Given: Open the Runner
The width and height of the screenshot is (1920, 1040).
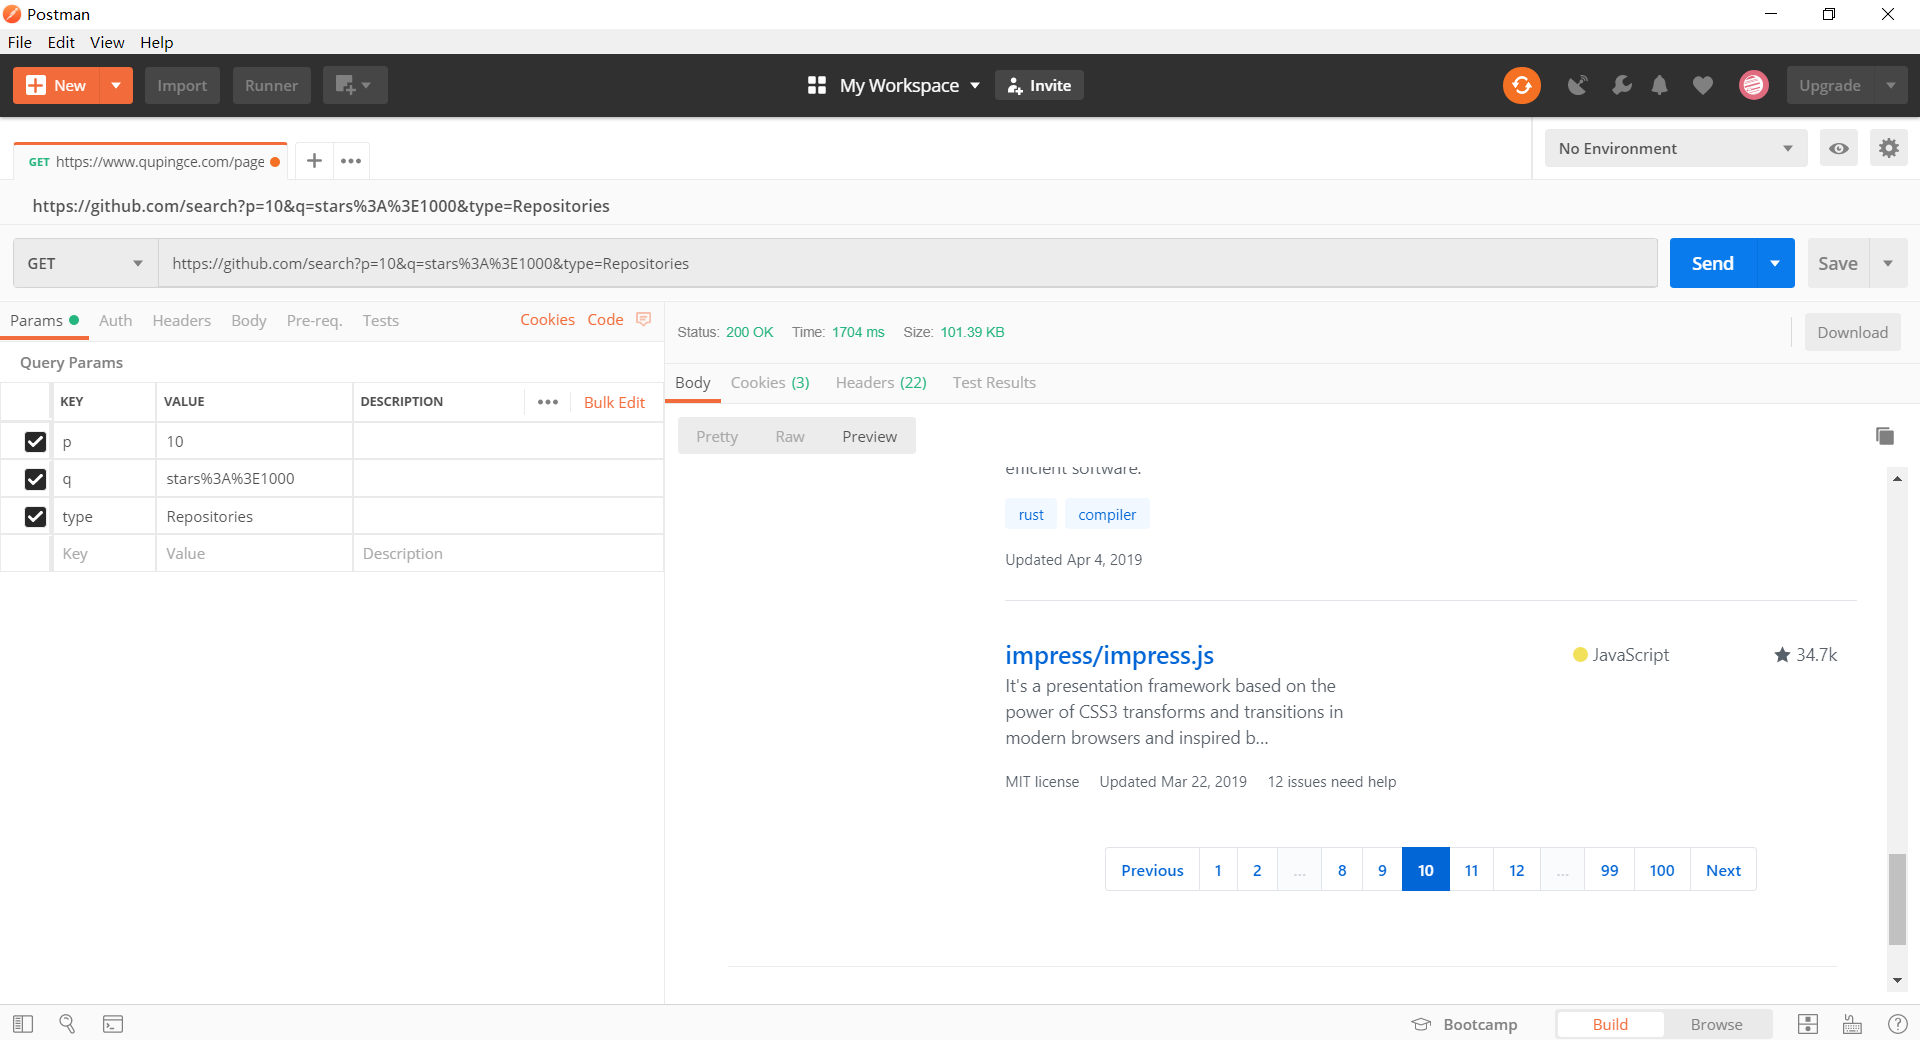Looking at the screenshot, I should (271, 85).
